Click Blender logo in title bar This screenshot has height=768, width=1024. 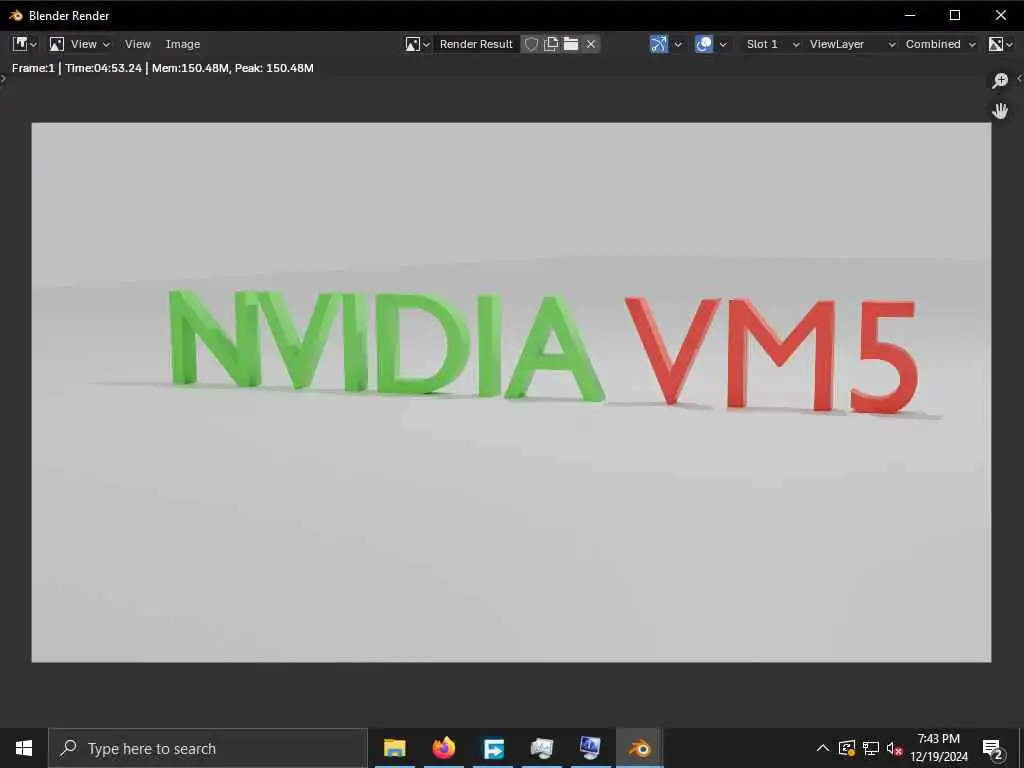point(16,15)
